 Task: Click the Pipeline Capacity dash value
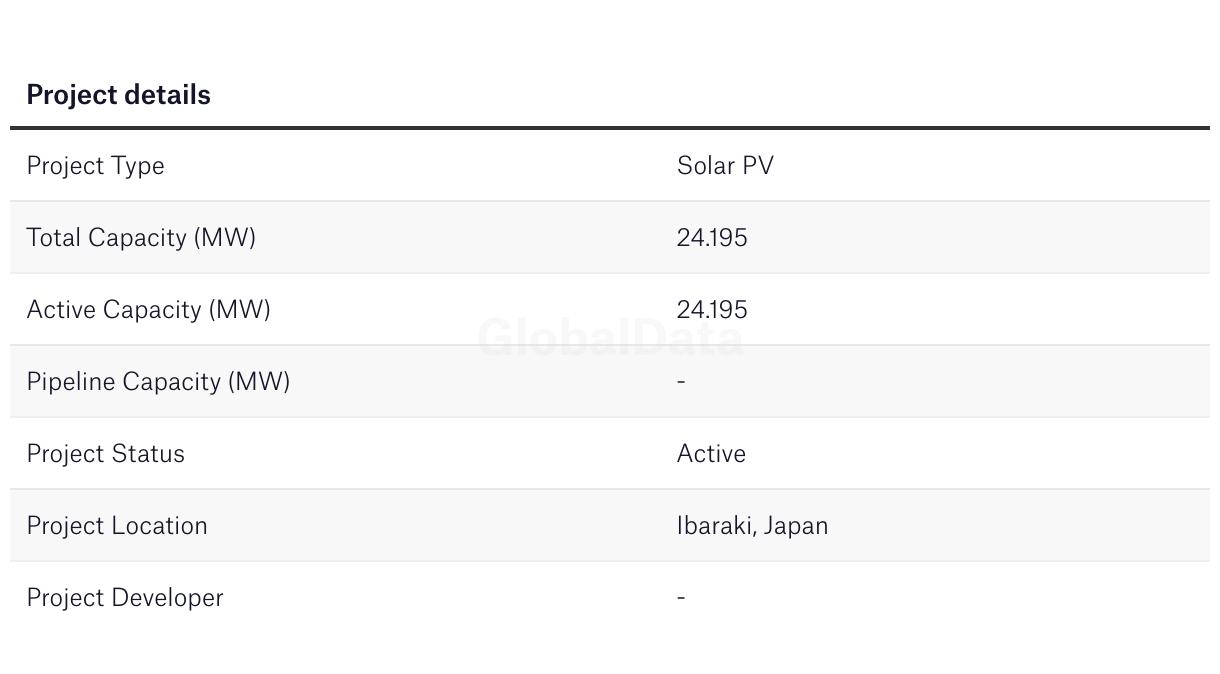click(681, 381)
